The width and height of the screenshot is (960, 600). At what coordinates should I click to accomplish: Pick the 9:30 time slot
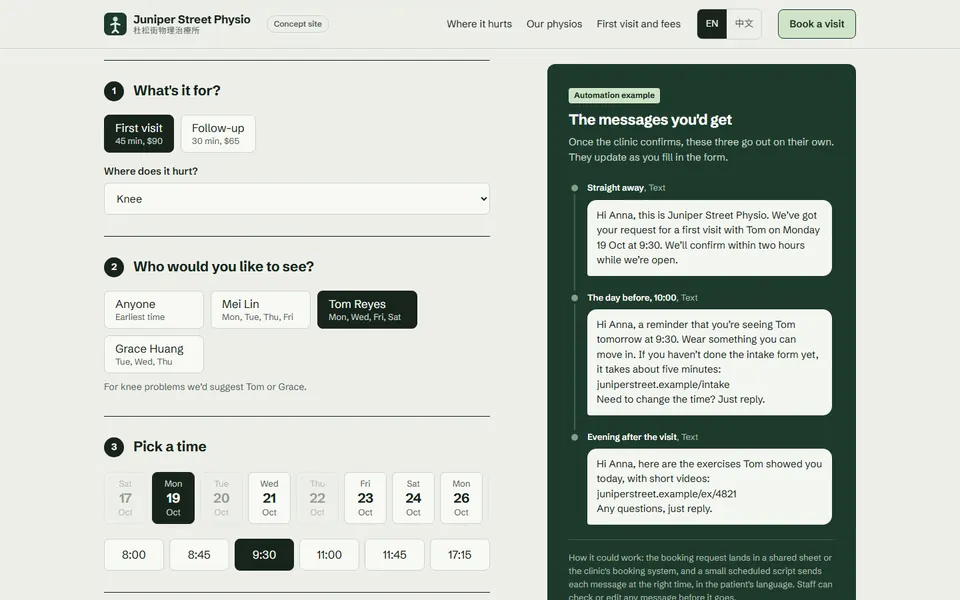coord(264,555)
